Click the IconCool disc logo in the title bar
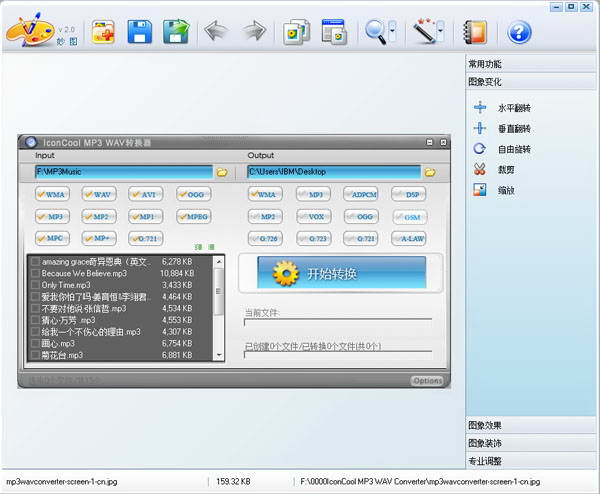Image resolution: width=600 pixels, height=494 pixels. point(31,142)
